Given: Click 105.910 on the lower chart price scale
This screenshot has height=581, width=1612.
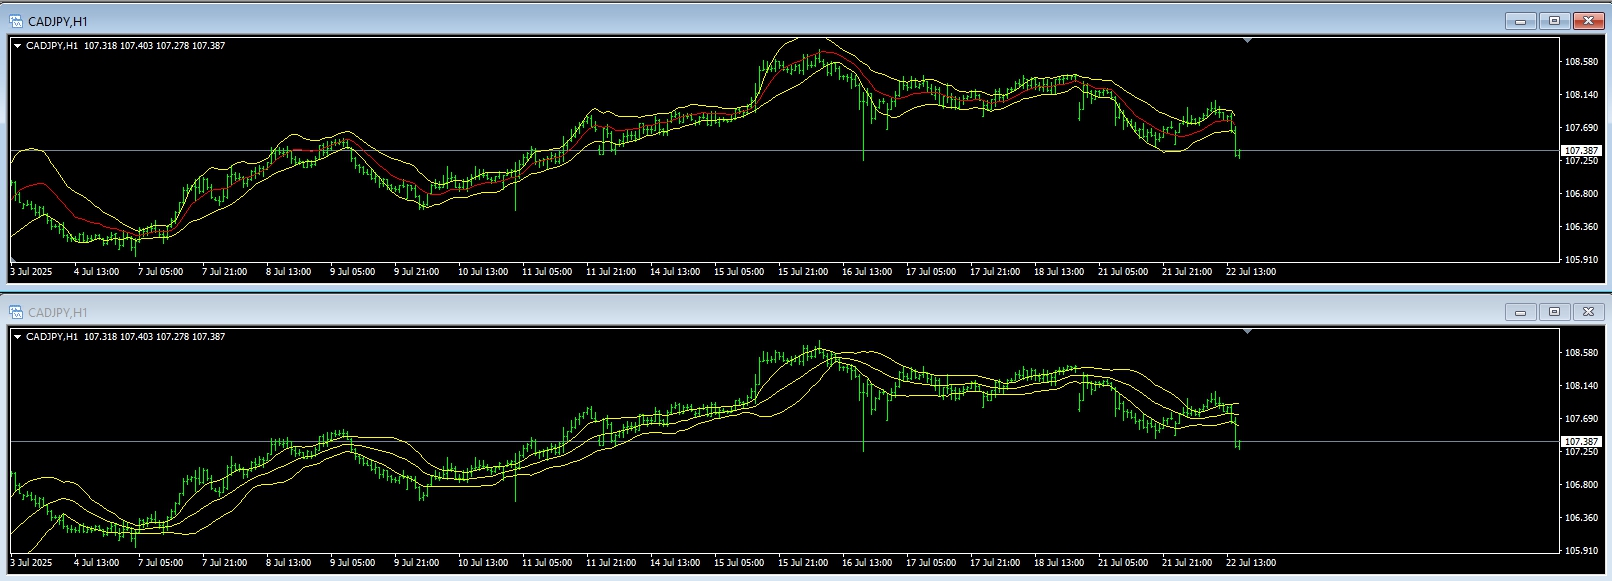Looking at the screenshot, I should (x=1580, y=551).
